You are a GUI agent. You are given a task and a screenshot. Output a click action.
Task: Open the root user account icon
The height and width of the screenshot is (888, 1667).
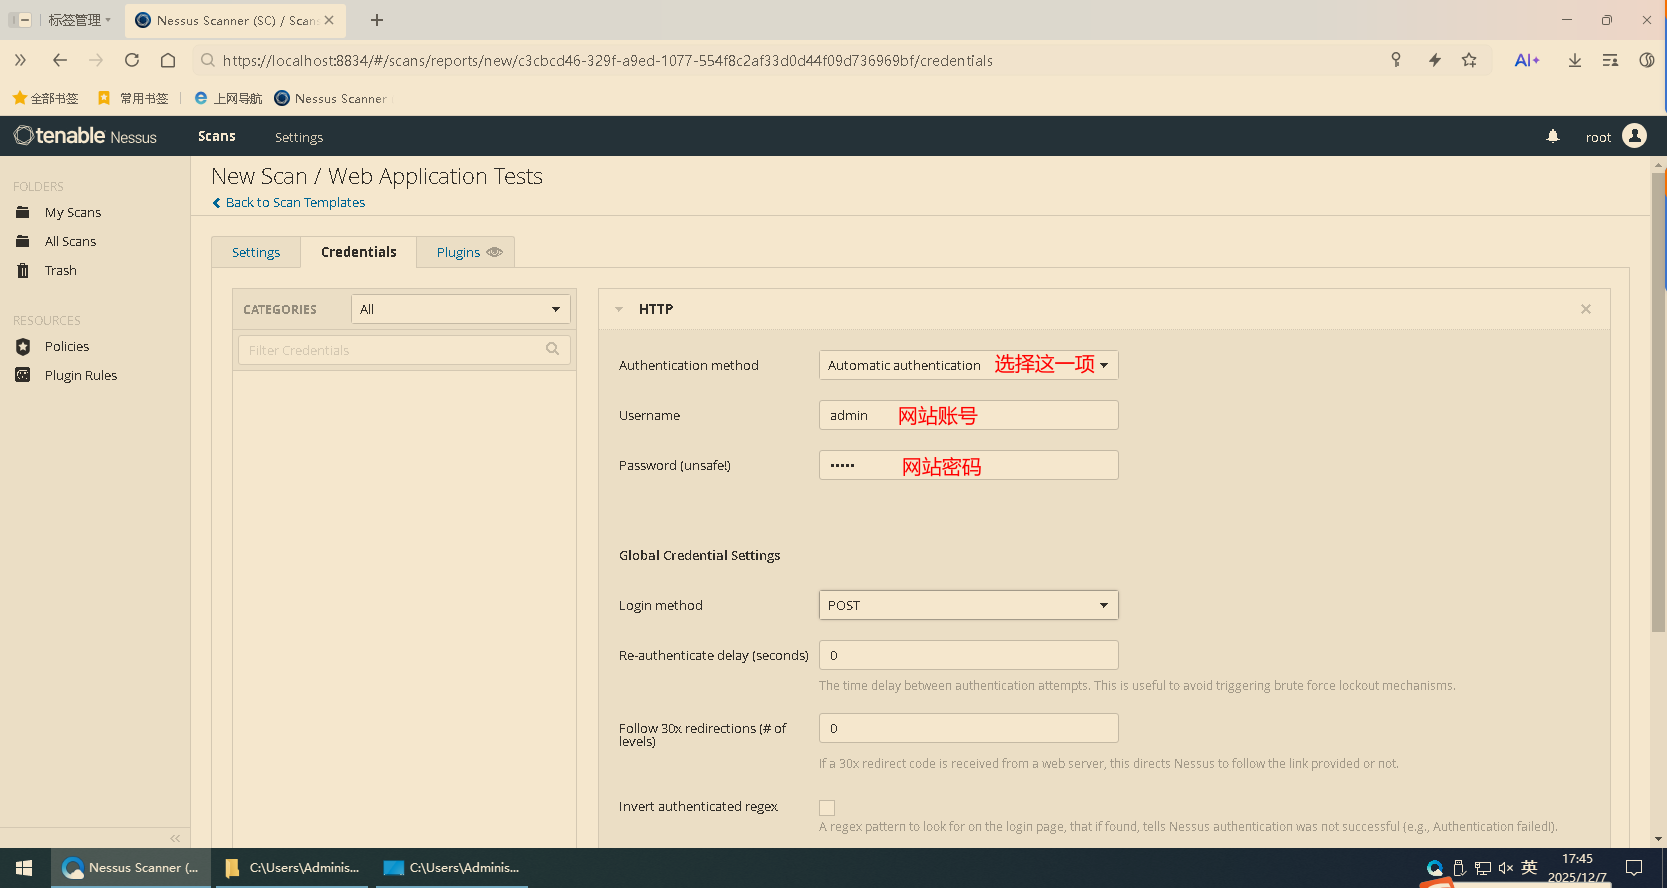[1634, 136]
